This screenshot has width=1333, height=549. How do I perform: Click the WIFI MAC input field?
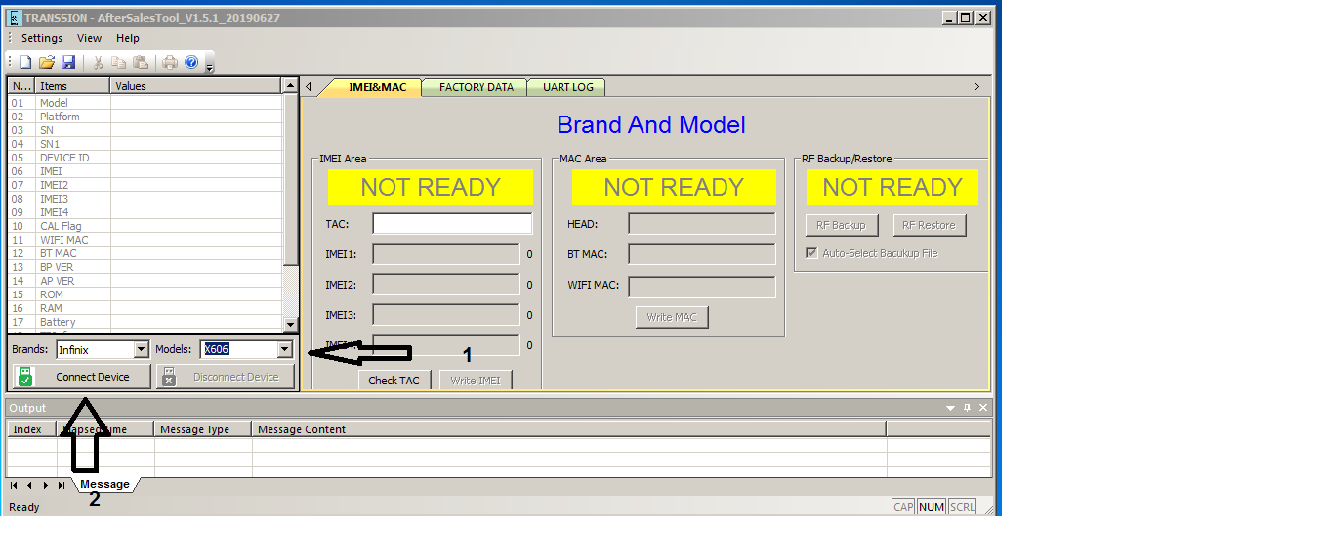[x=702, y=287]
